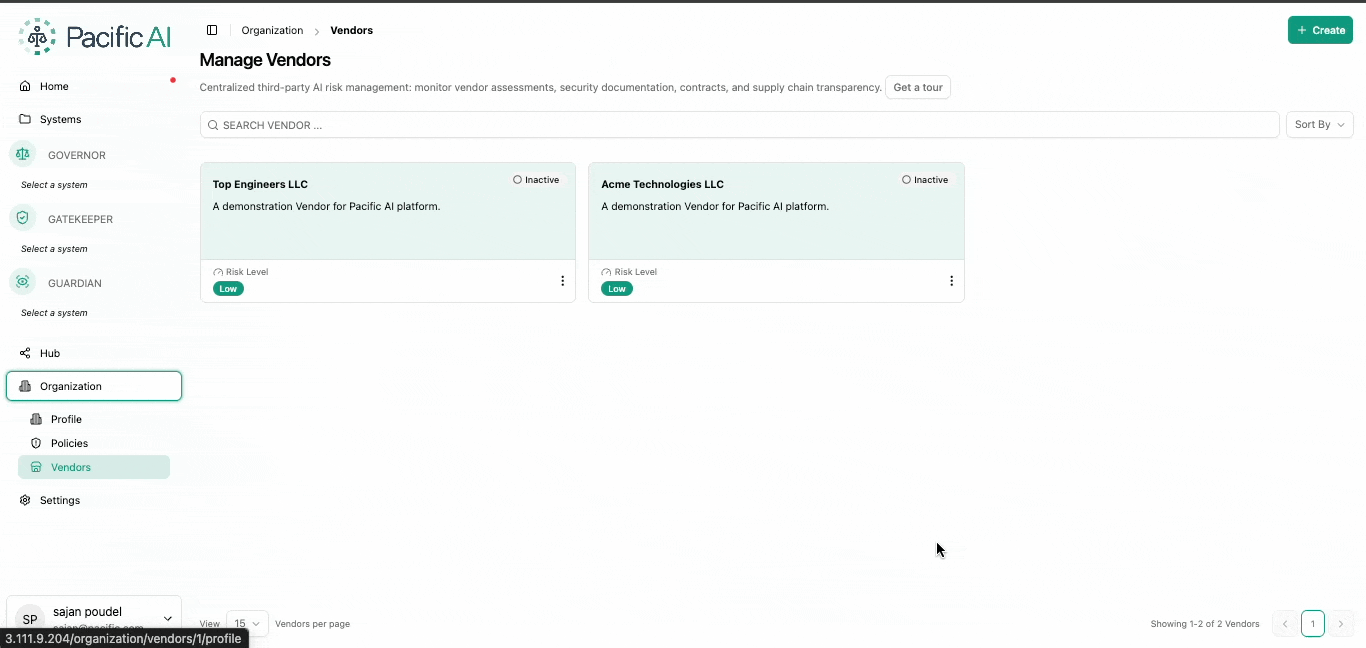The width and height of the screenshot is (1366, 648).
Task: Click the Manage Vendors heading
Action: tap(265, 60)
